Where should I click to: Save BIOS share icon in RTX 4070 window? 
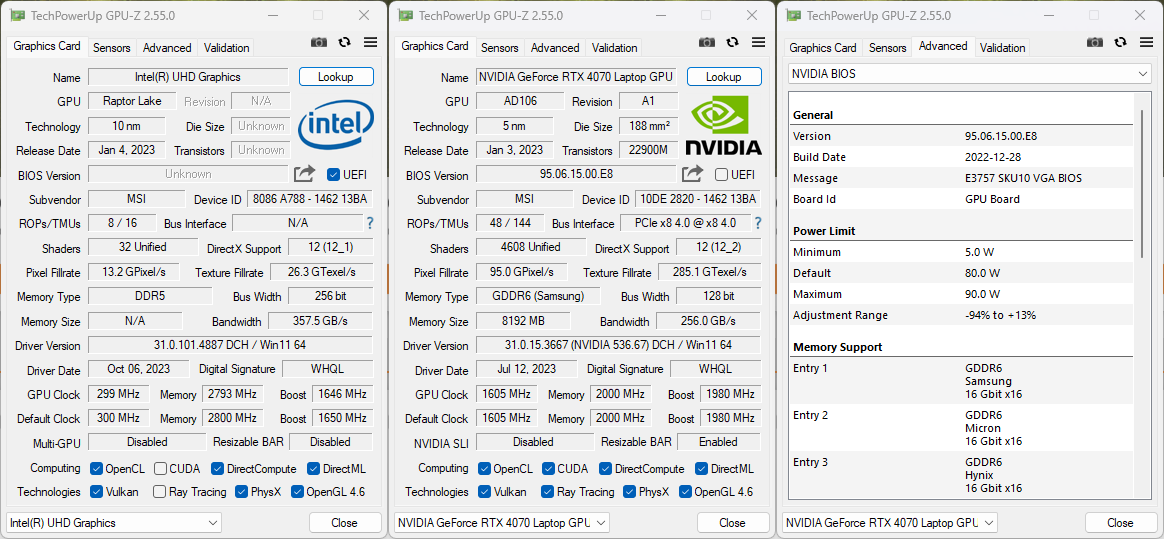[x=693, y=174]
